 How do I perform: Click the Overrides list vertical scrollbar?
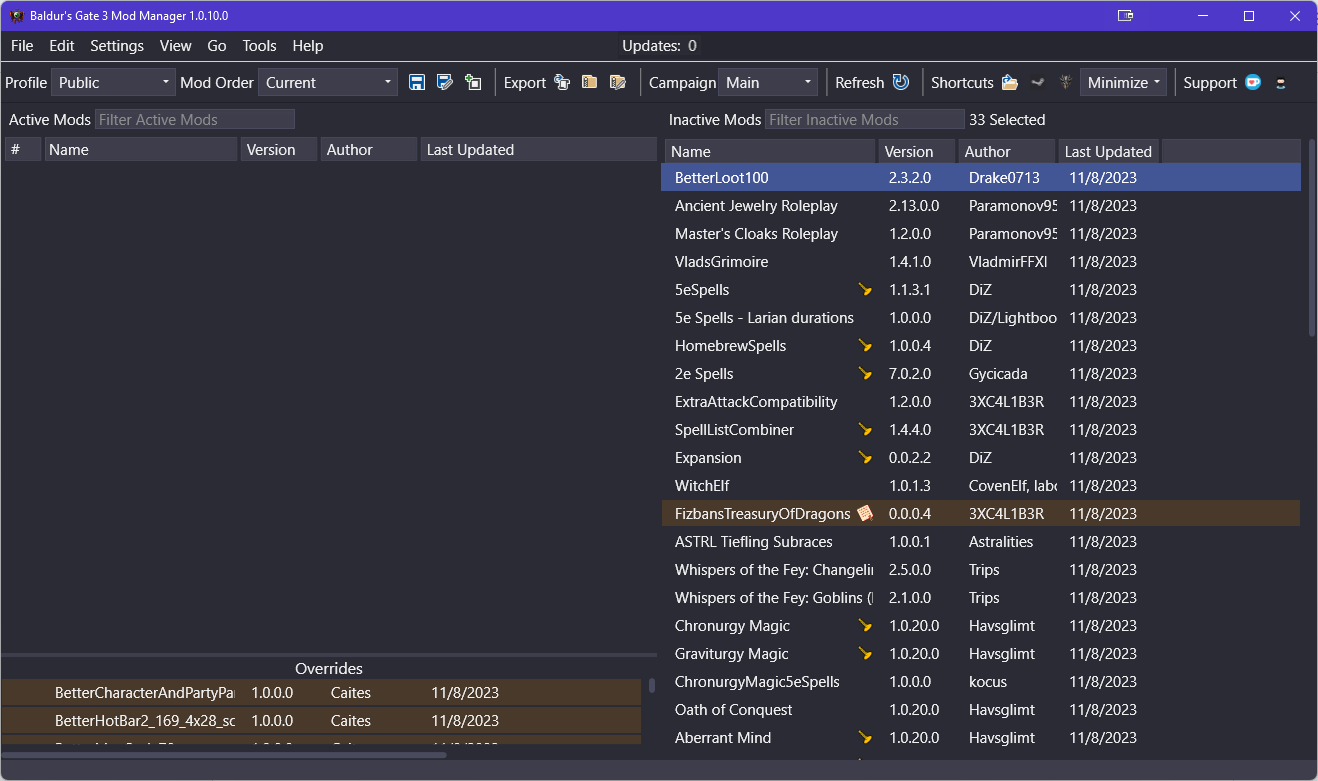click(652, 686)
